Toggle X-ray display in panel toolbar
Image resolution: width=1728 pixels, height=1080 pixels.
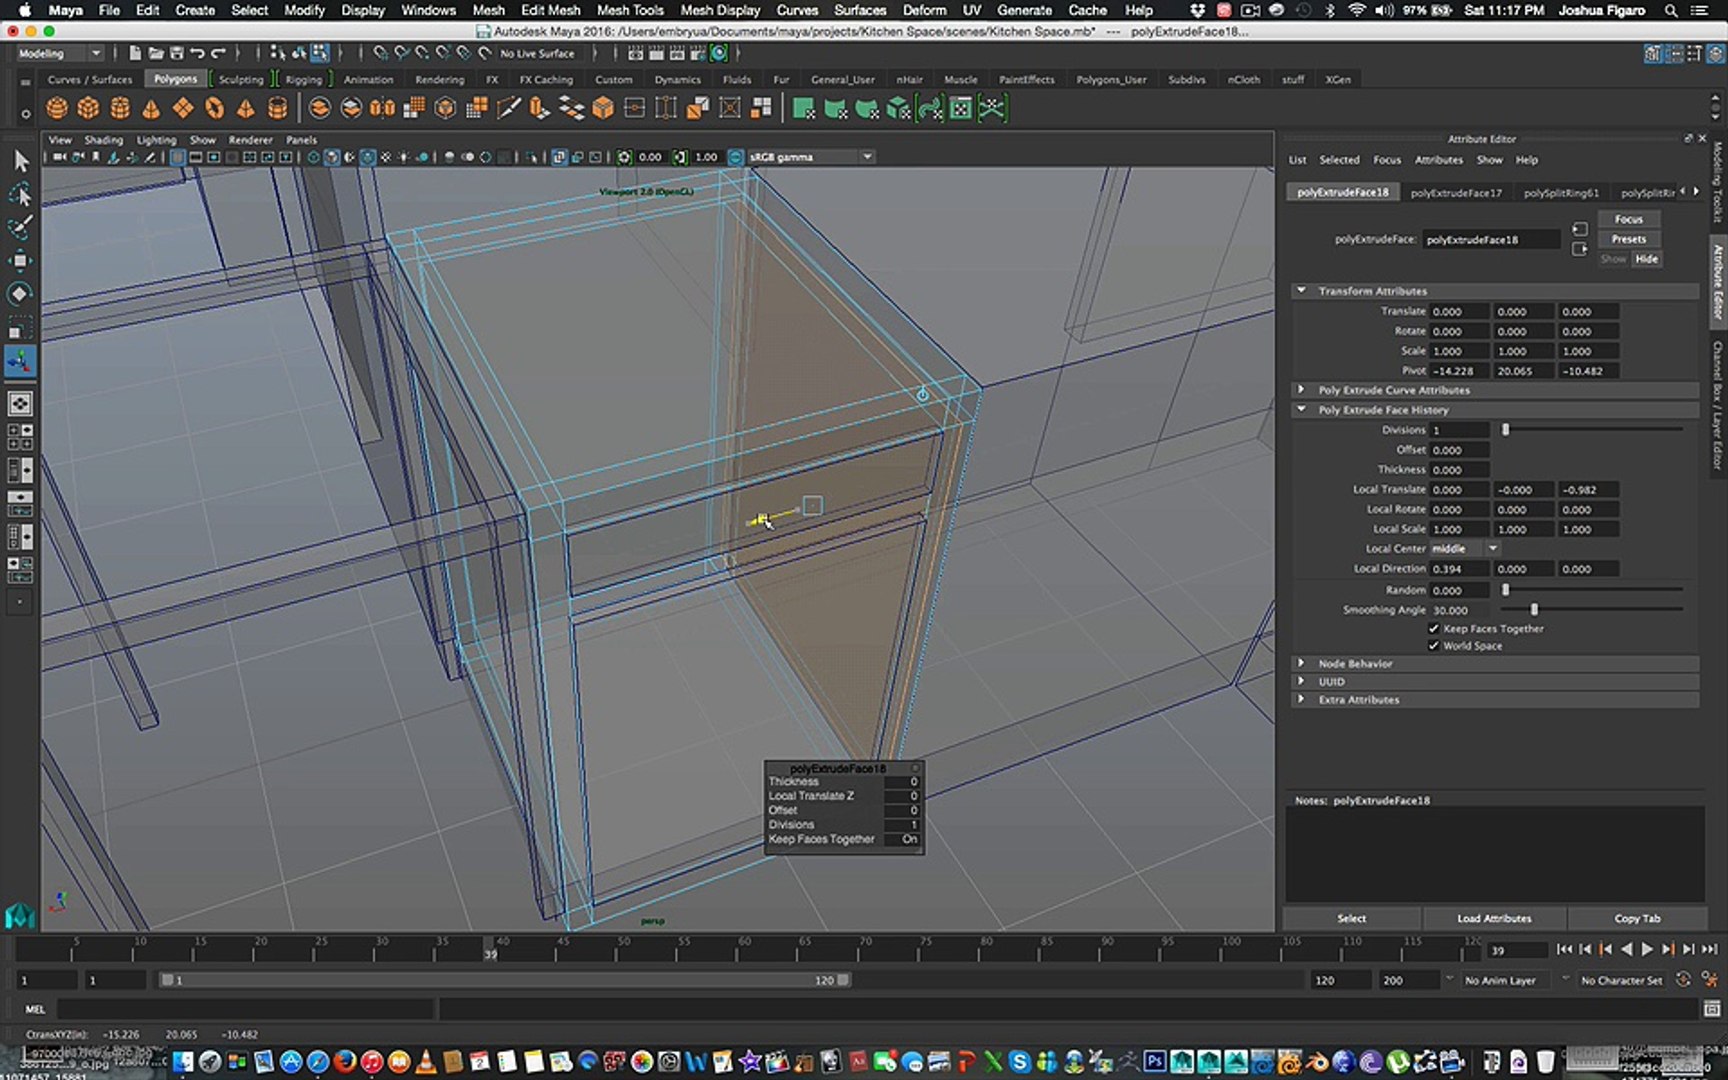pos(559,157)
